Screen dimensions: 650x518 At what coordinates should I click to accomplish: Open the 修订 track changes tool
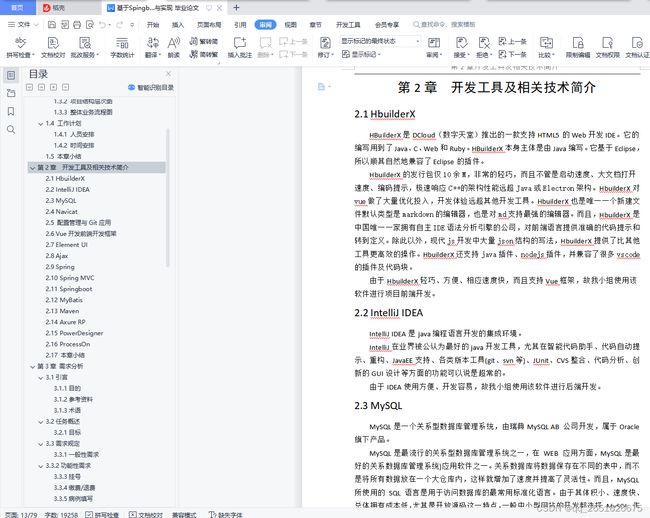[325, 47]
